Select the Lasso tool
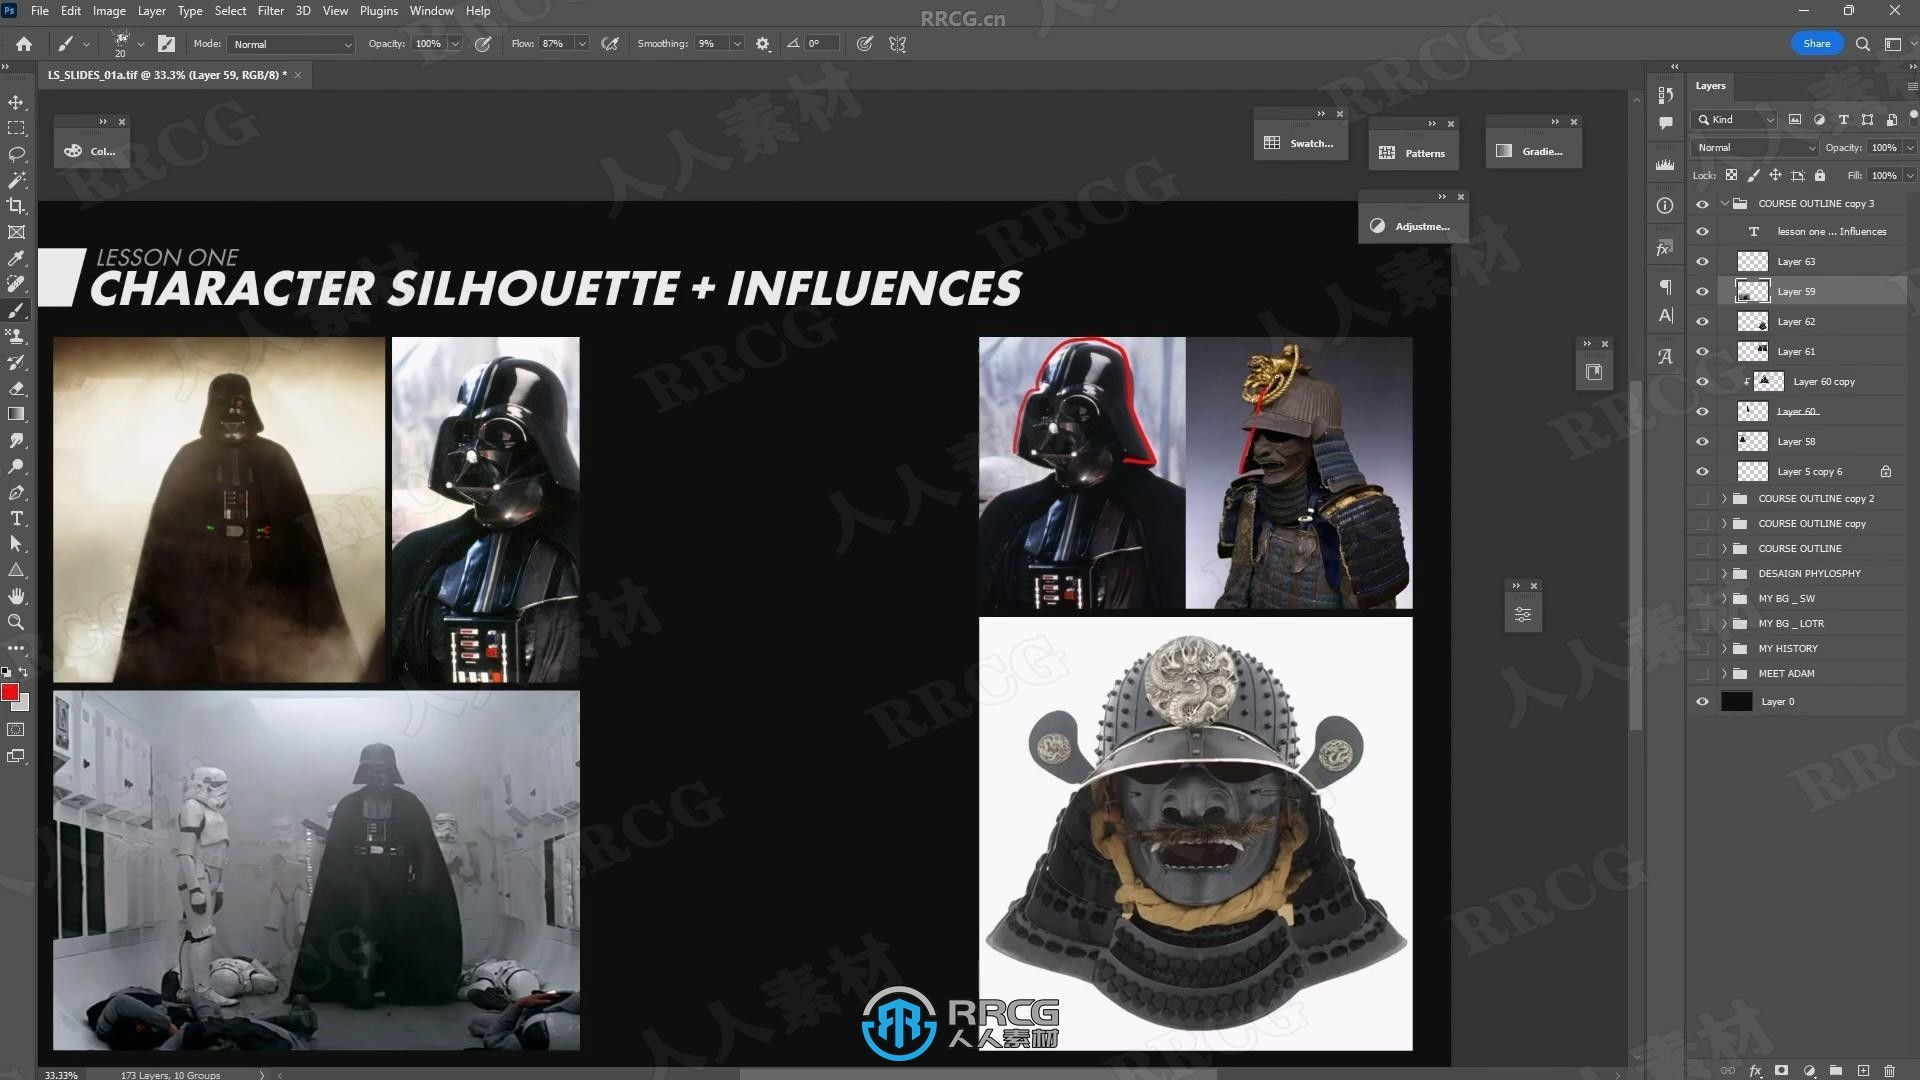Viewport: 1920px width, 1080px height. point(16,154)
